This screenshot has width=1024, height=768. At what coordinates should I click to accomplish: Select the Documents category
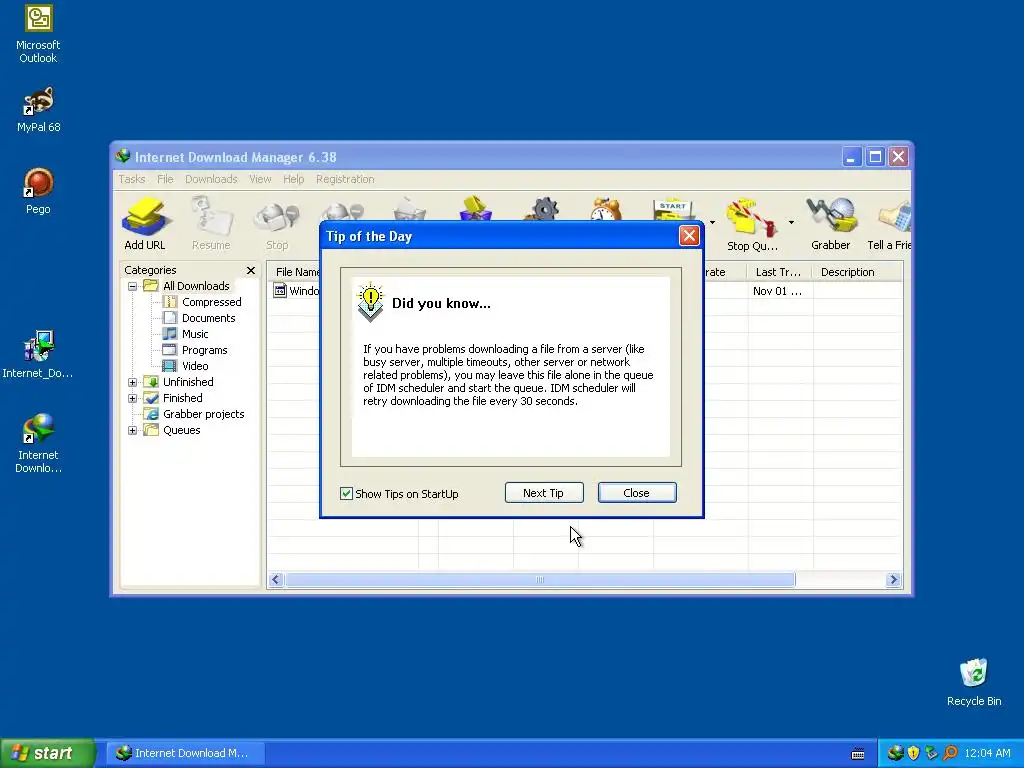click(208, 318)
